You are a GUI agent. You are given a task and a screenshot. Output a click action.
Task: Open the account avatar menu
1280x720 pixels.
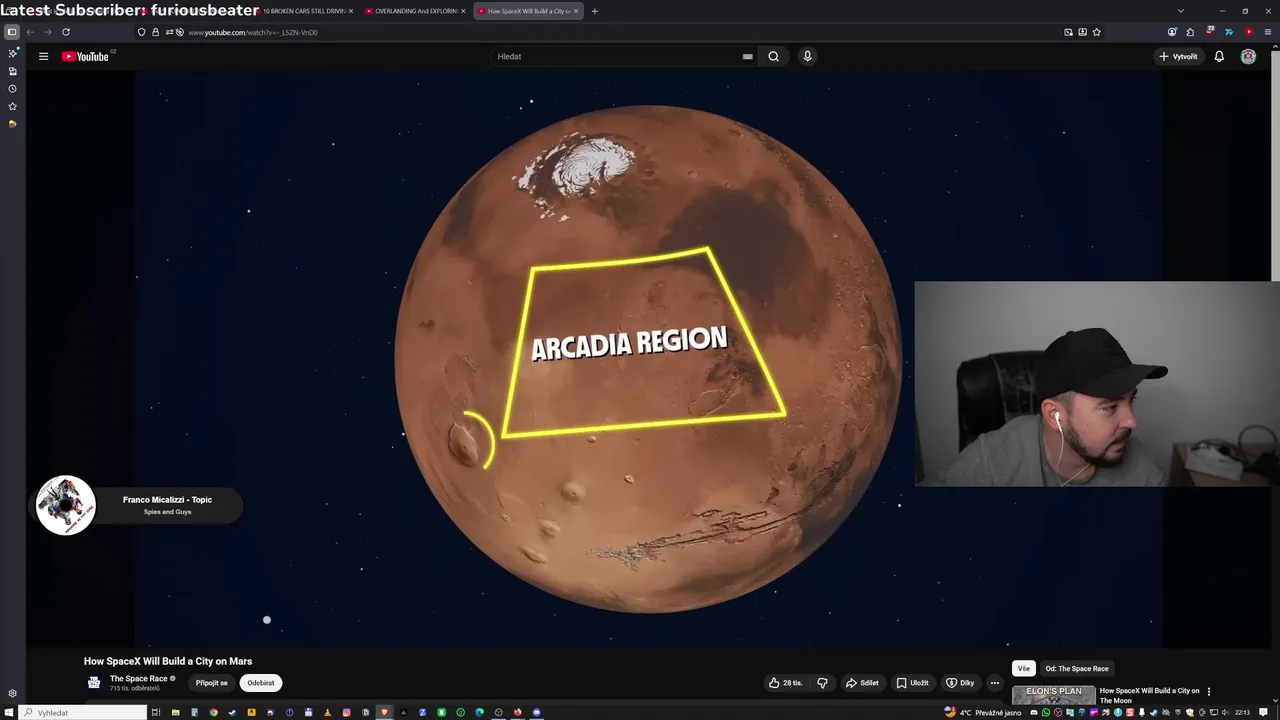coord(1248,56)
